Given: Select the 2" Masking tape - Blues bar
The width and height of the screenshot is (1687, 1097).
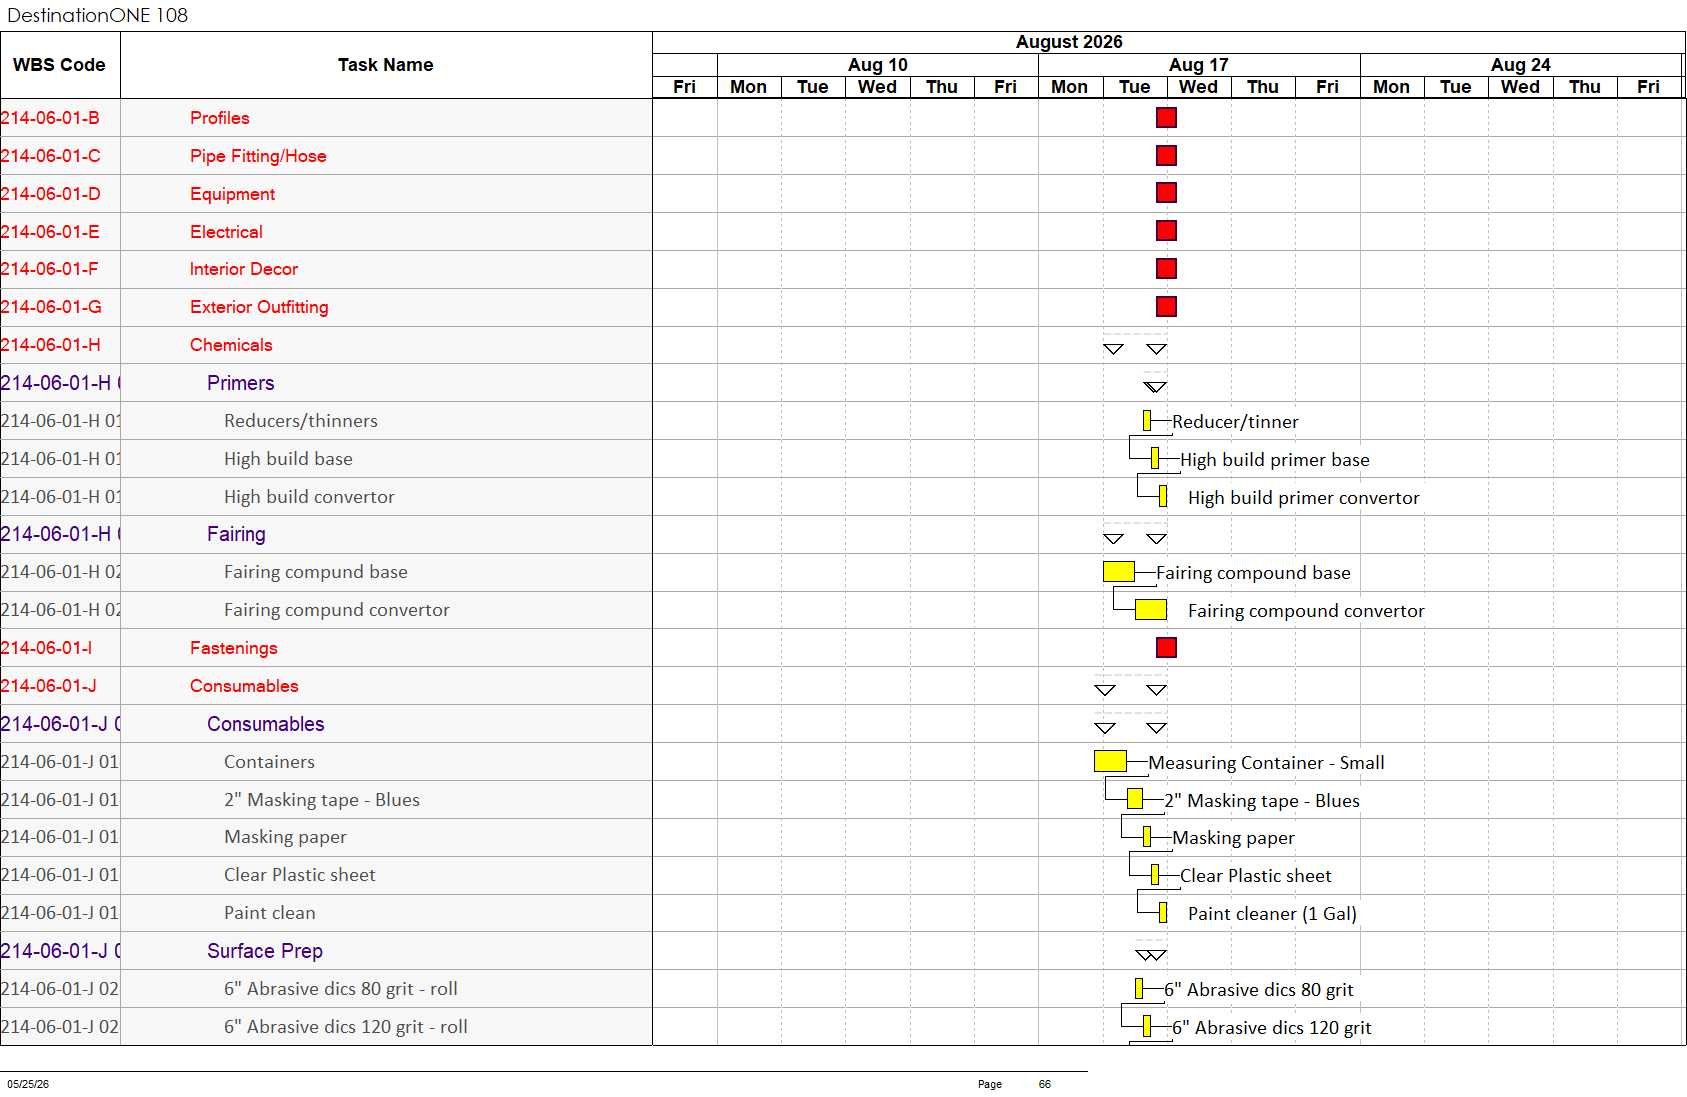Looking at the screenshot, I should coord(1135,799).
